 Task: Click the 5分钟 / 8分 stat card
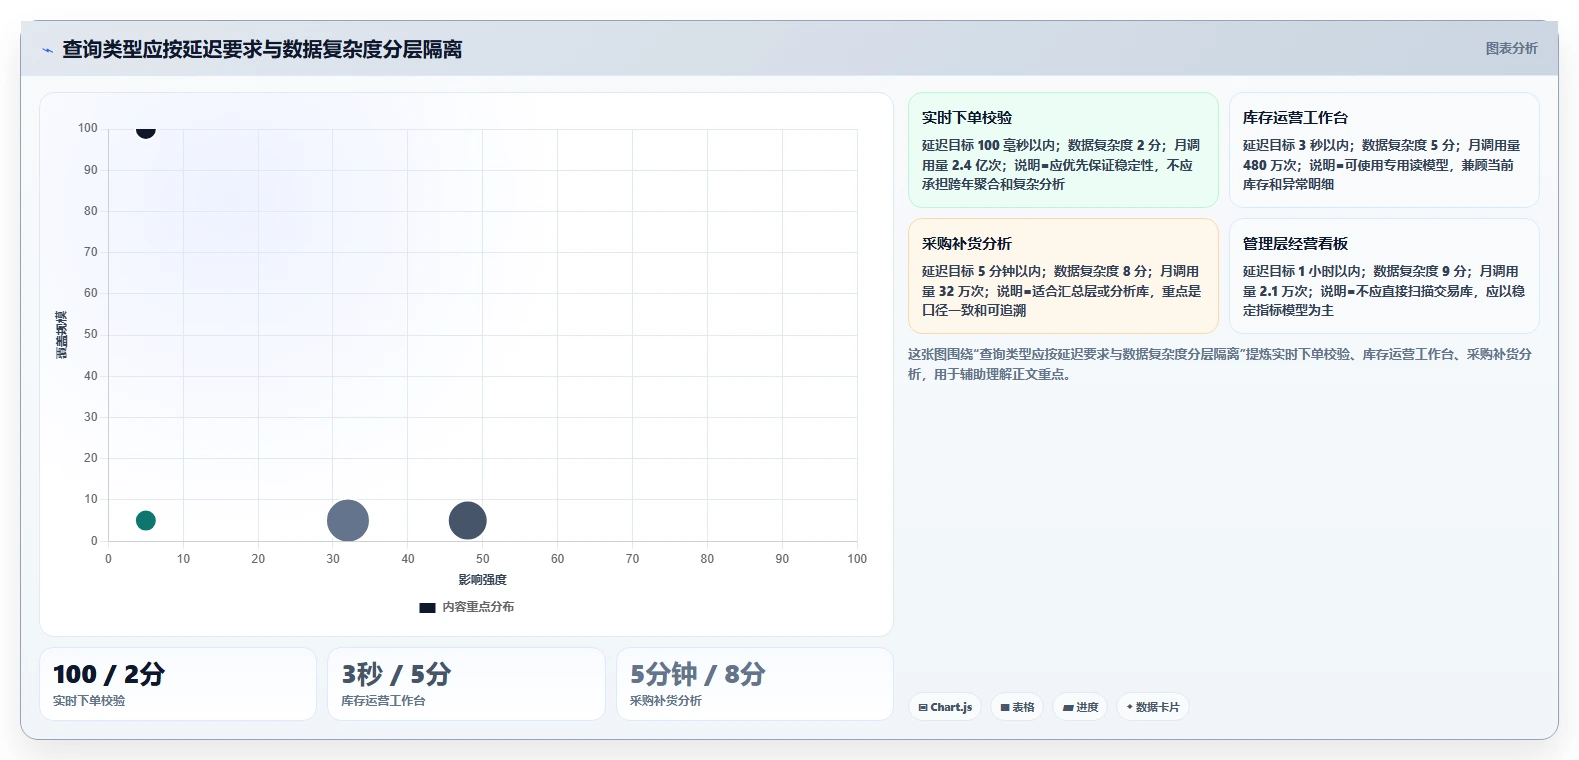tap(755, 684)
